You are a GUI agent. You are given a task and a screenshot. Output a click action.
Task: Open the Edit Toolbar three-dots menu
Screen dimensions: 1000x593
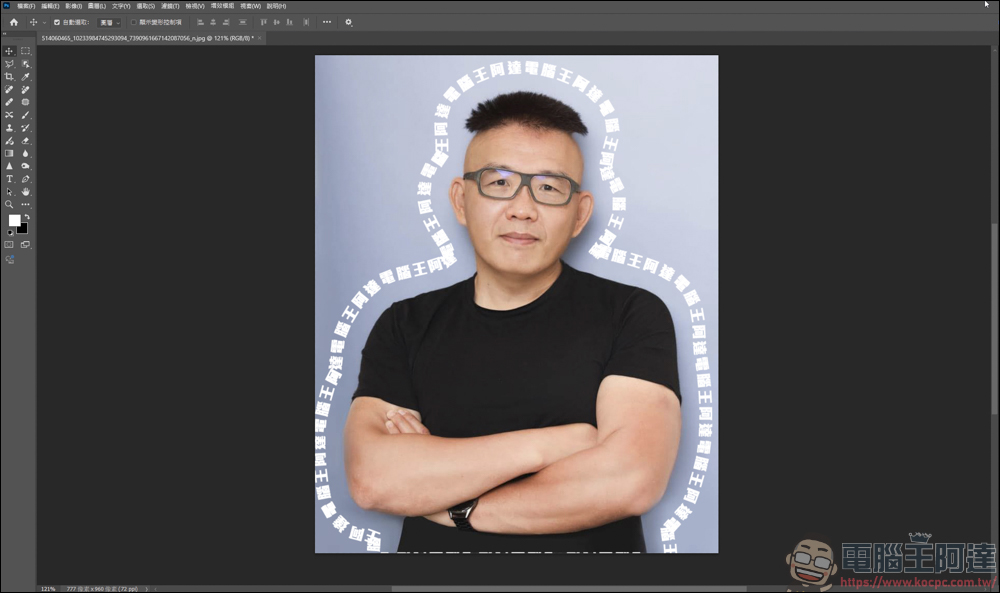[26, 205]
